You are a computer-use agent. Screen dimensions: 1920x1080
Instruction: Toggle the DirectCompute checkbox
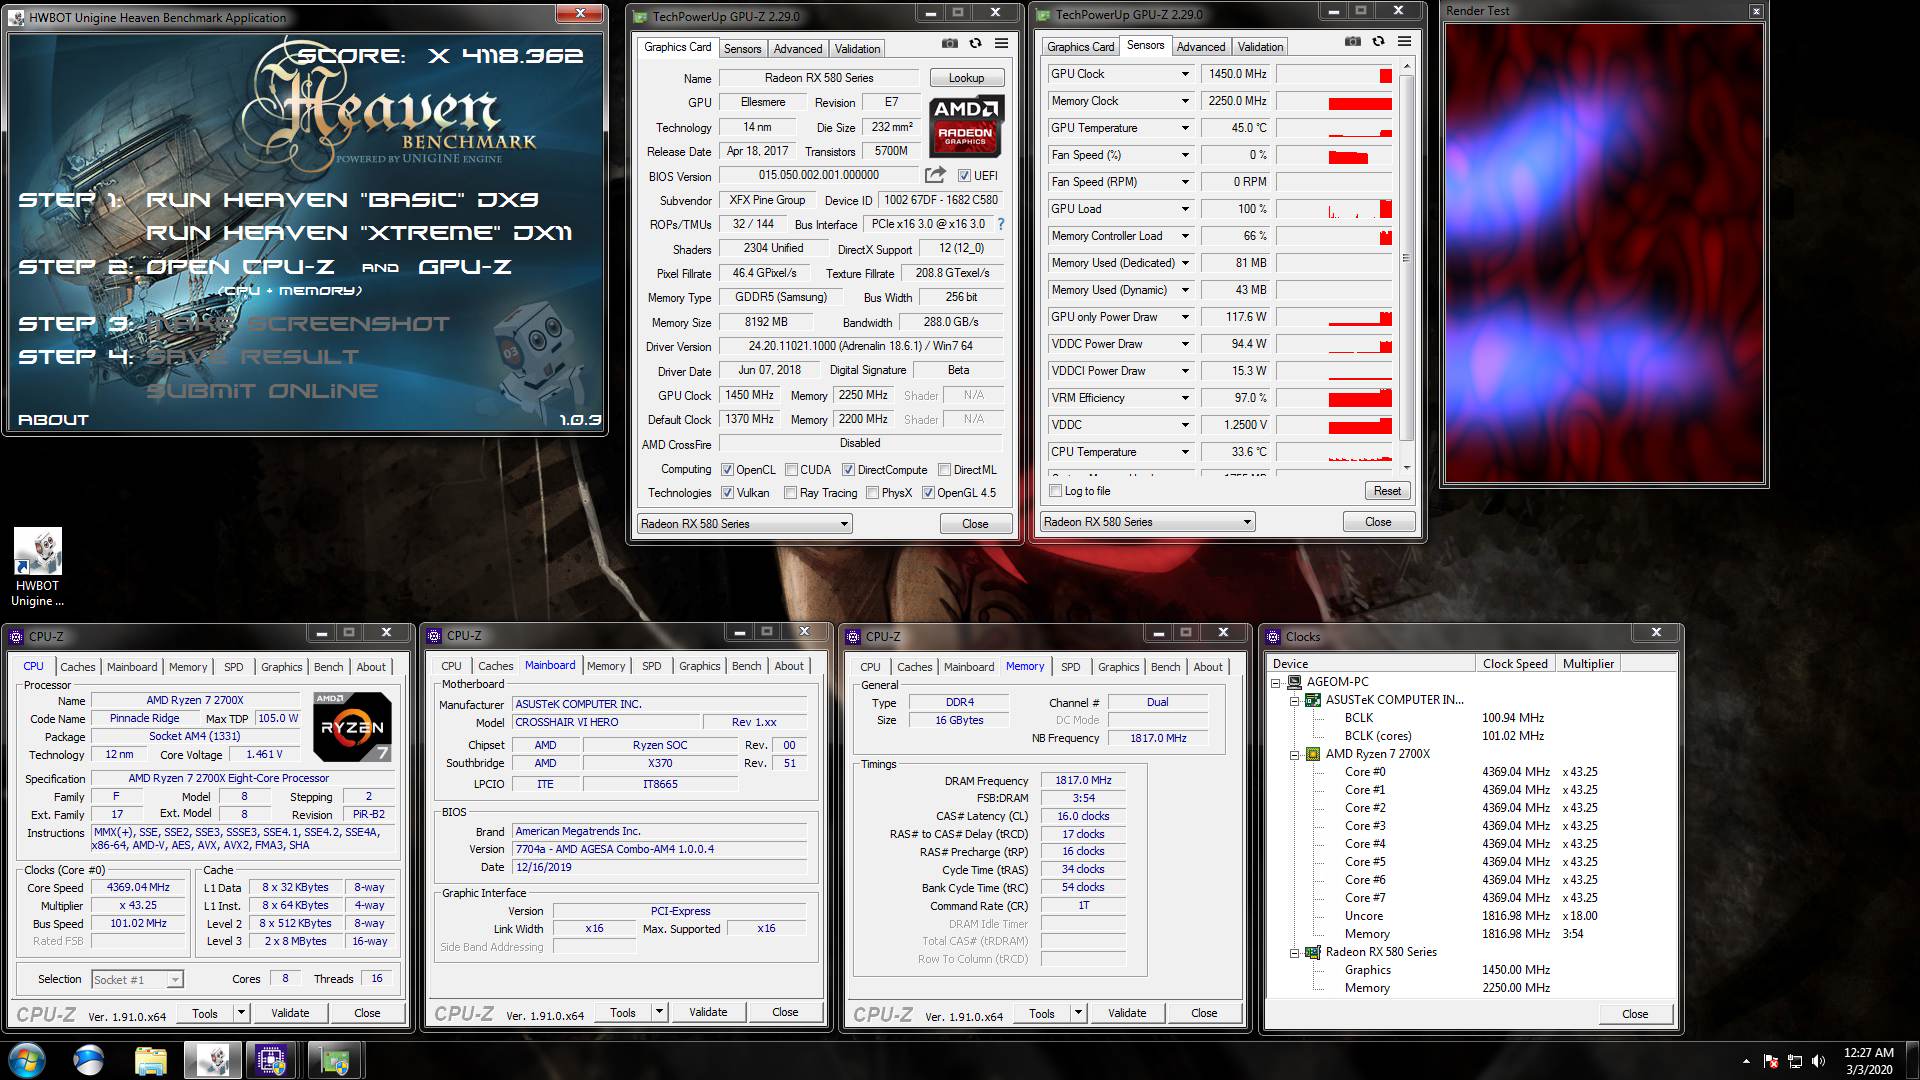(848, 470)
